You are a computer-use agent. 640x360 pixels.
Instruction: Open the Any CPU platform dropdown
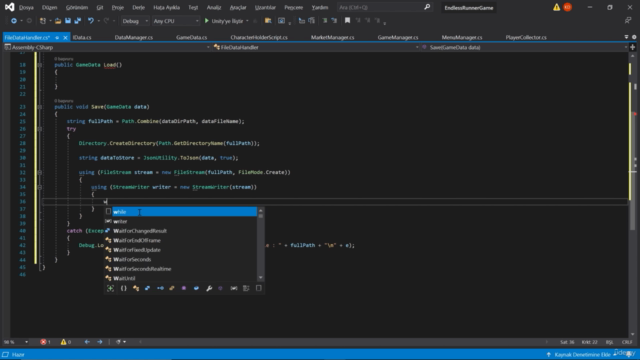(176, 21)
